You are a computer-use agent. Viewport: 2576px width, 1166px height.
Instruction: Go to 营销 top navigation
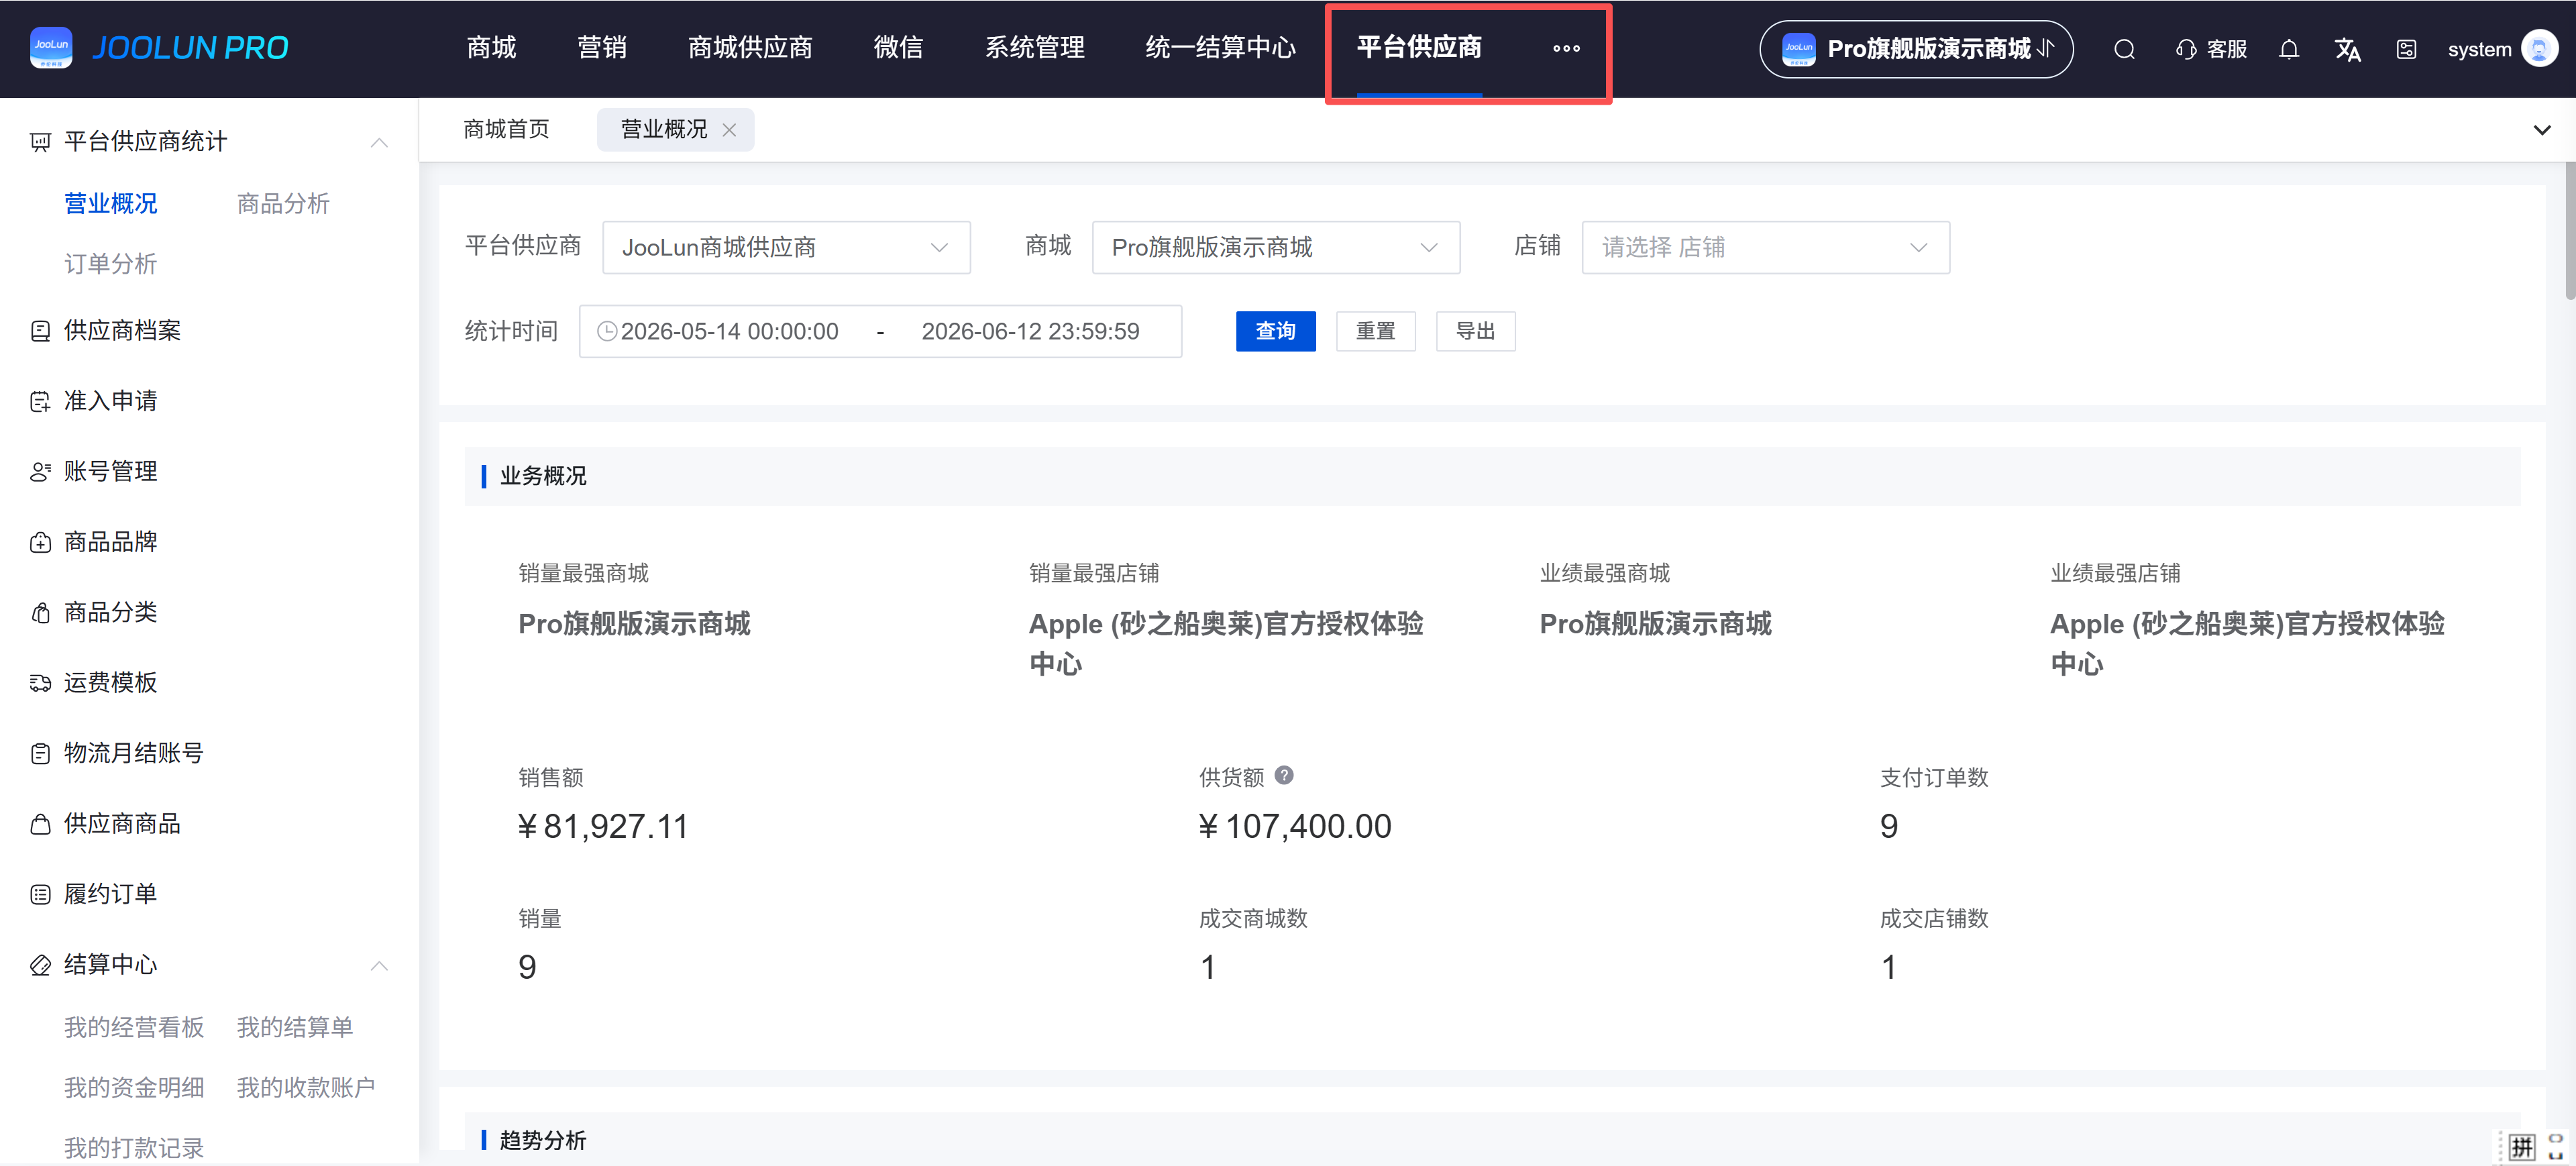[x=602, y=48]
